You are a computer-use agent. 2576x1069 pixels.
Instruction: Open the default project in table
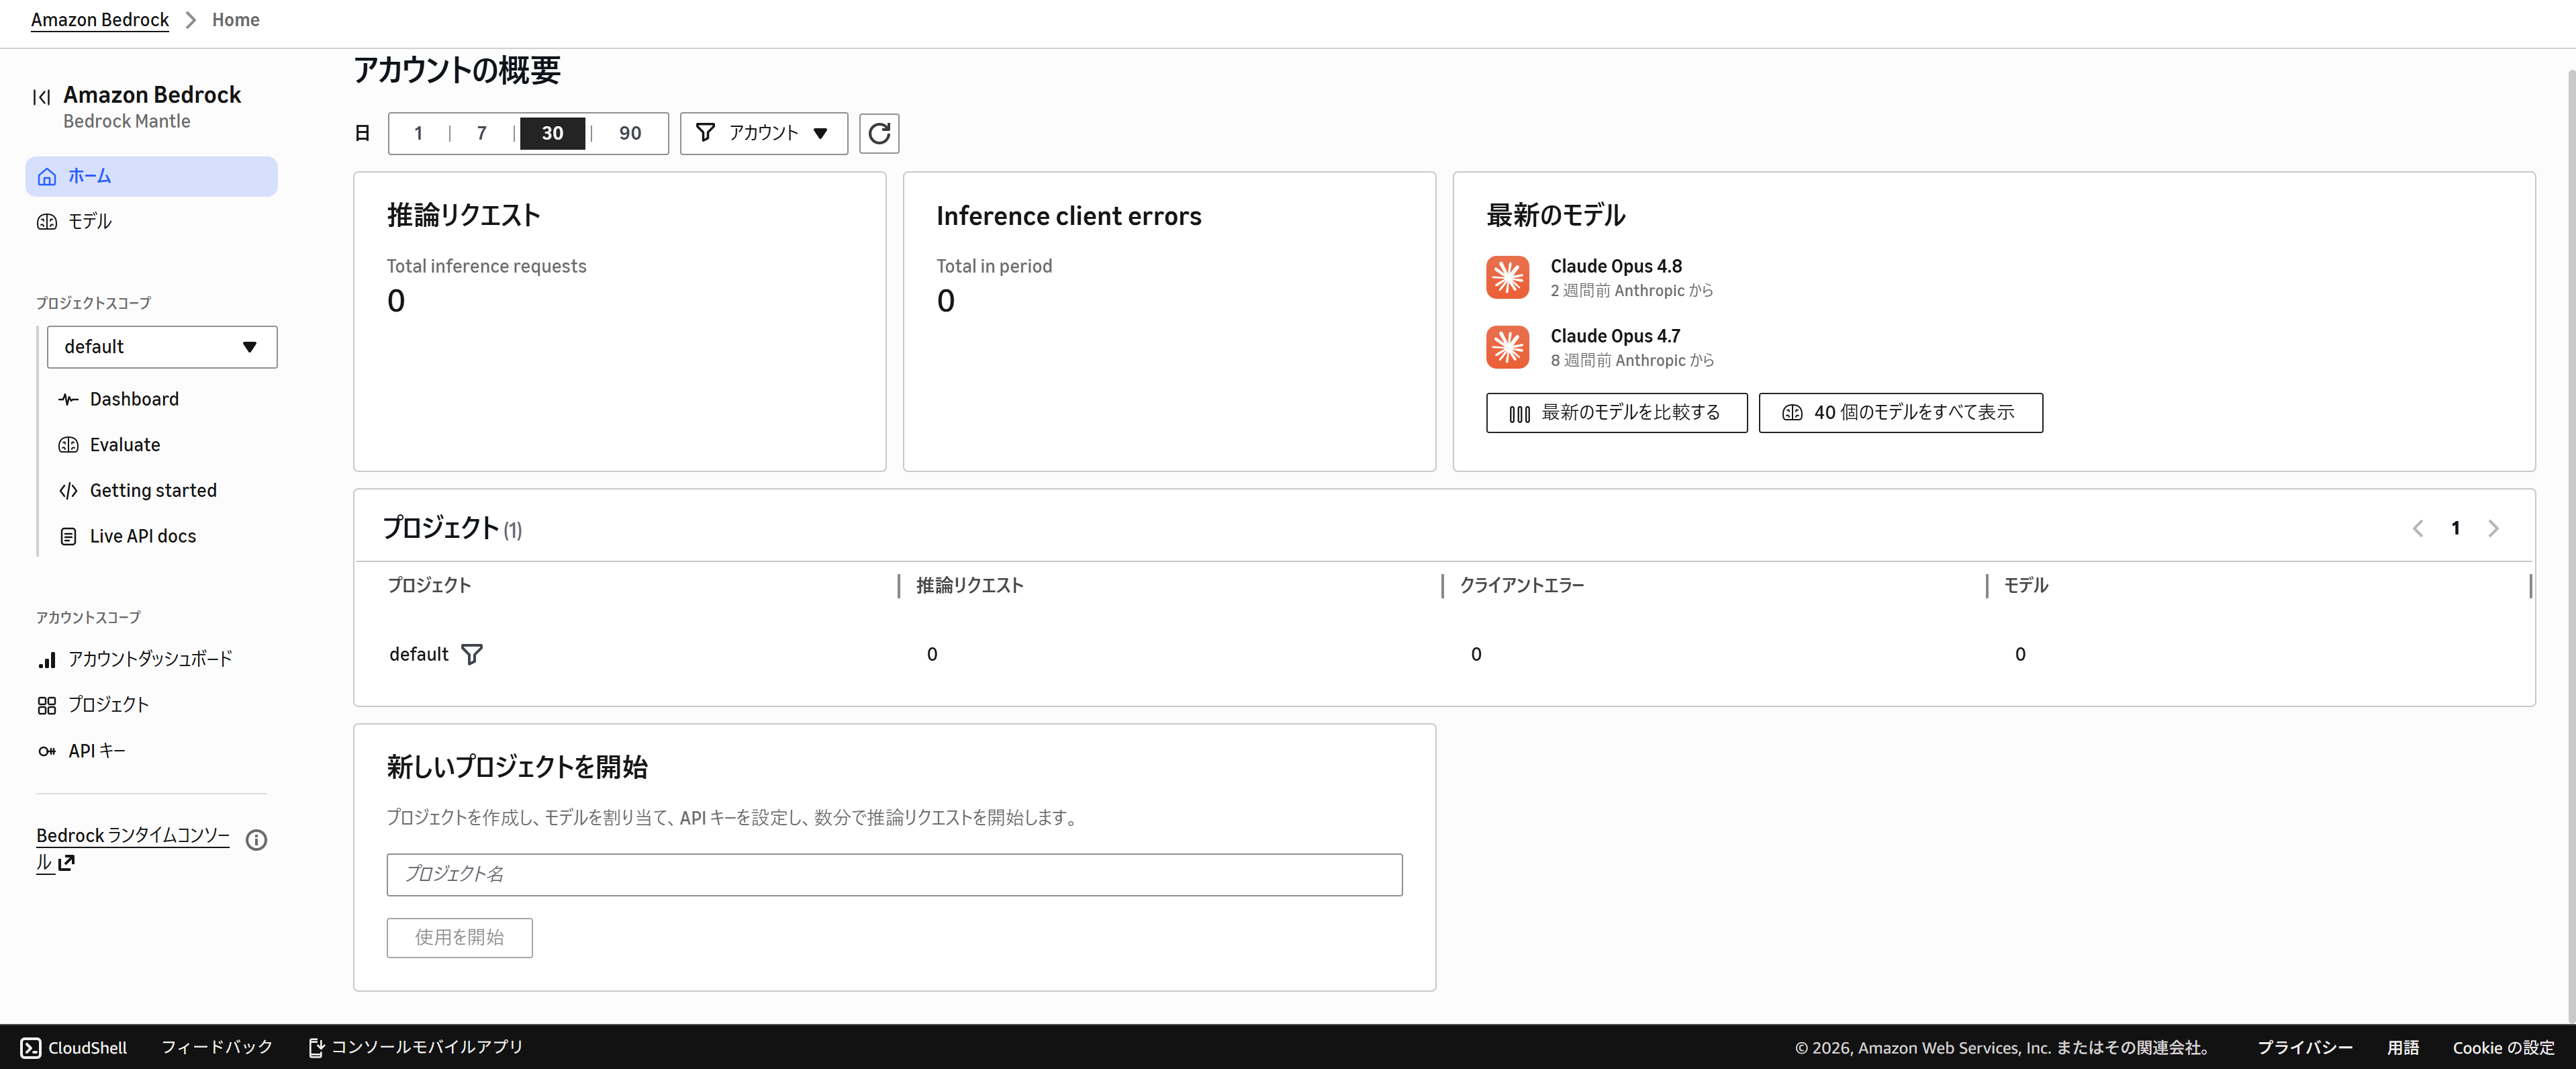point(418,654)
